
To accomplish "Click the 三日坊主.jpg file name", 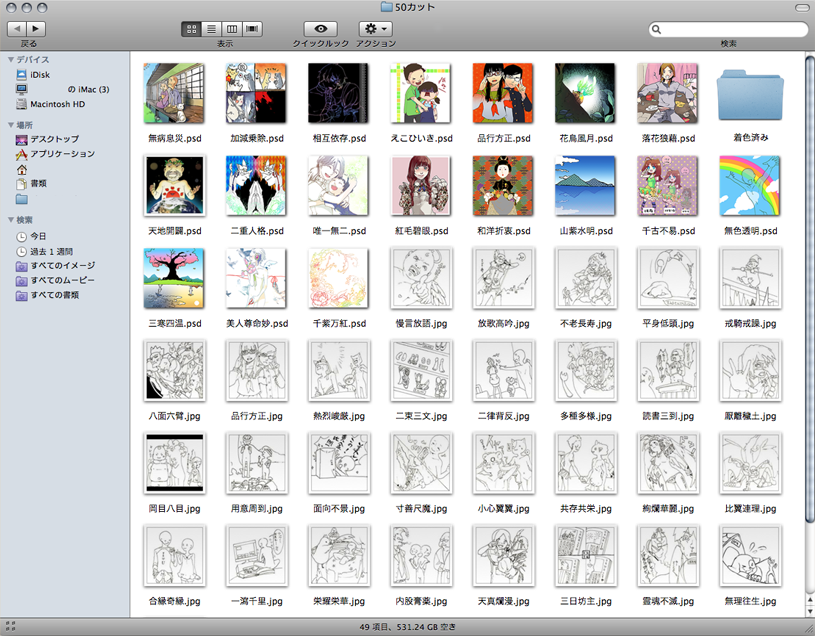I will click(586, 601).
